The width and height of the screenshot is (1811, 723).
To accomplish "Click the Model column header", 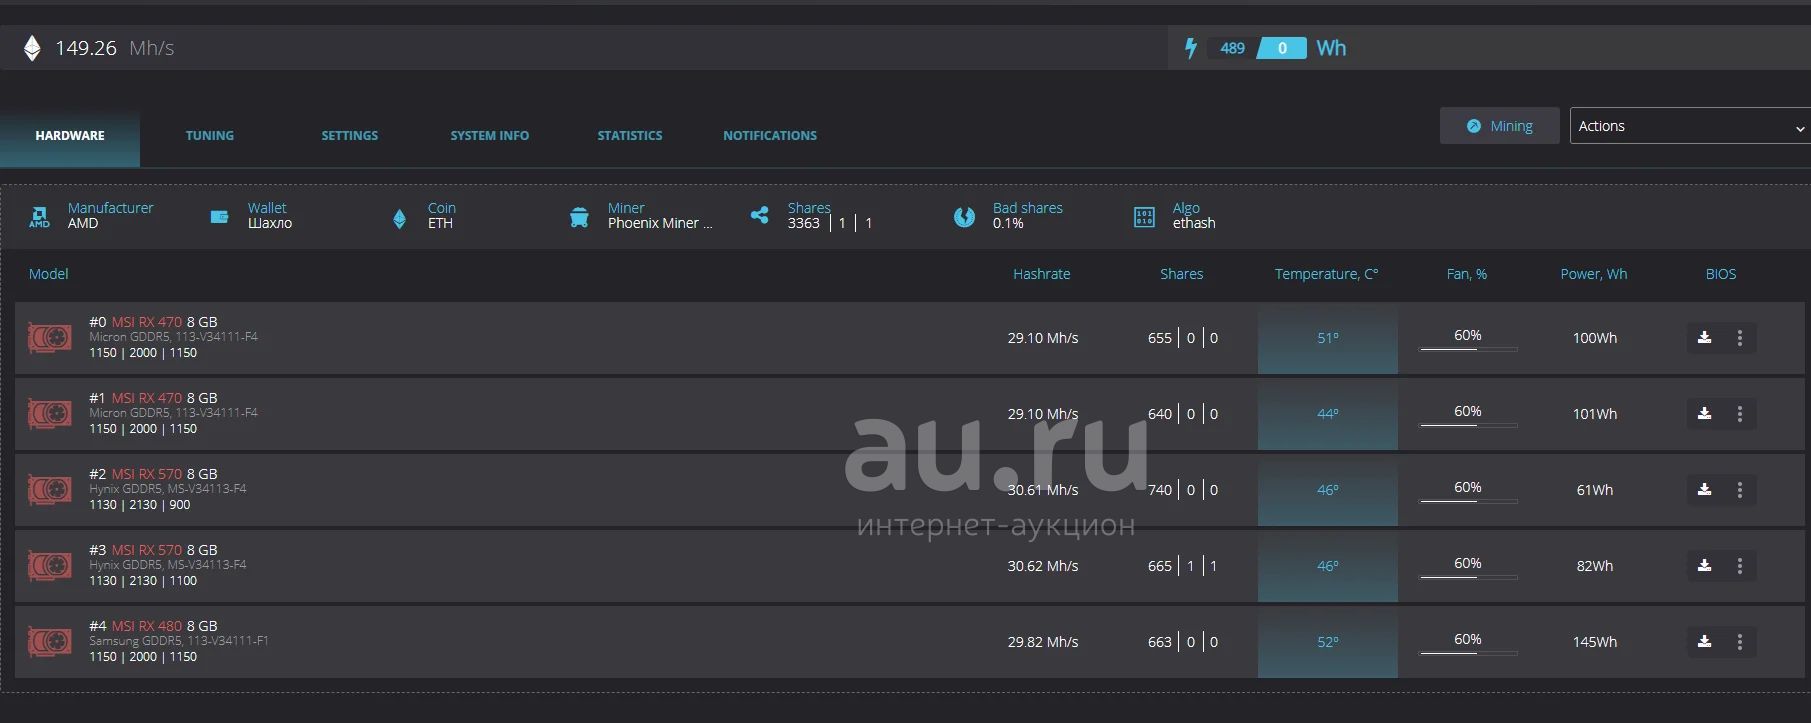I will pyautogui.click(x=49, y=274).
